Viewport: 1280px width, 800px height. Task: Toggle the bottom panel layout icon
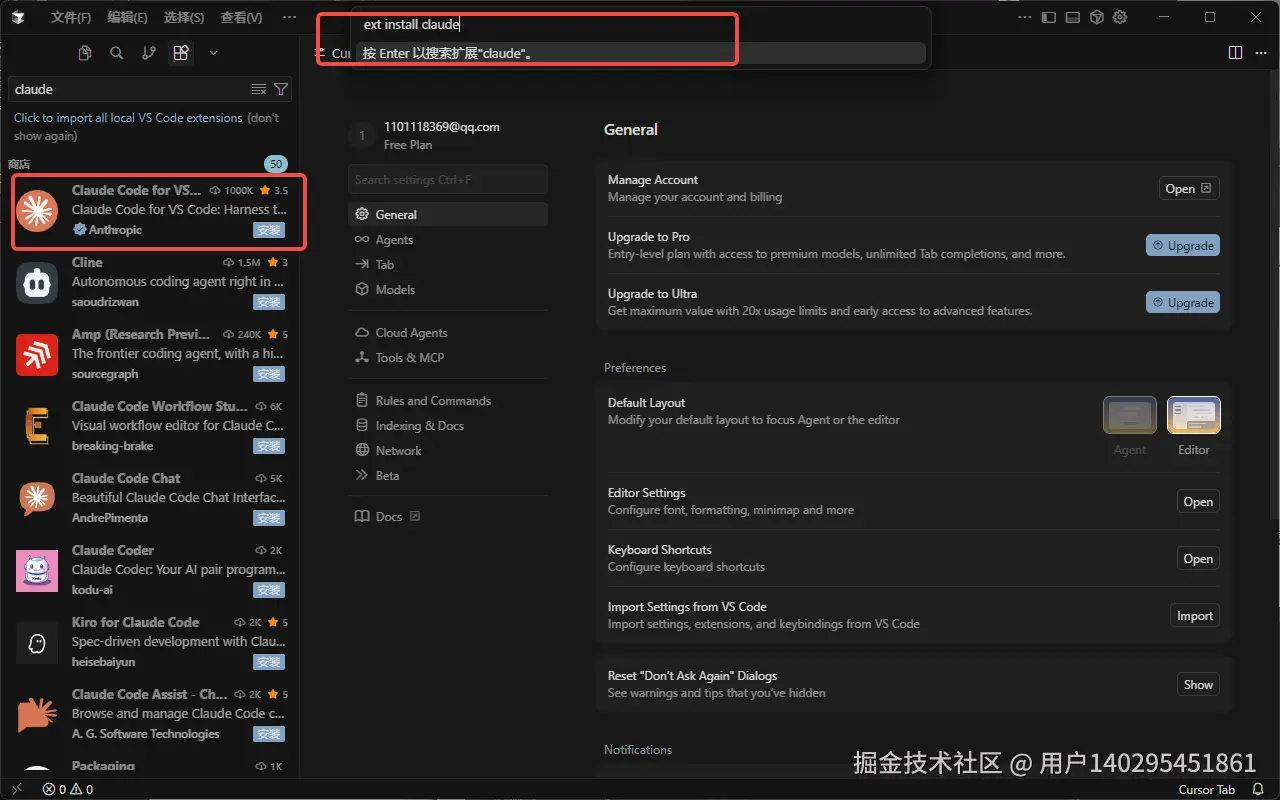pos(1073,17)
